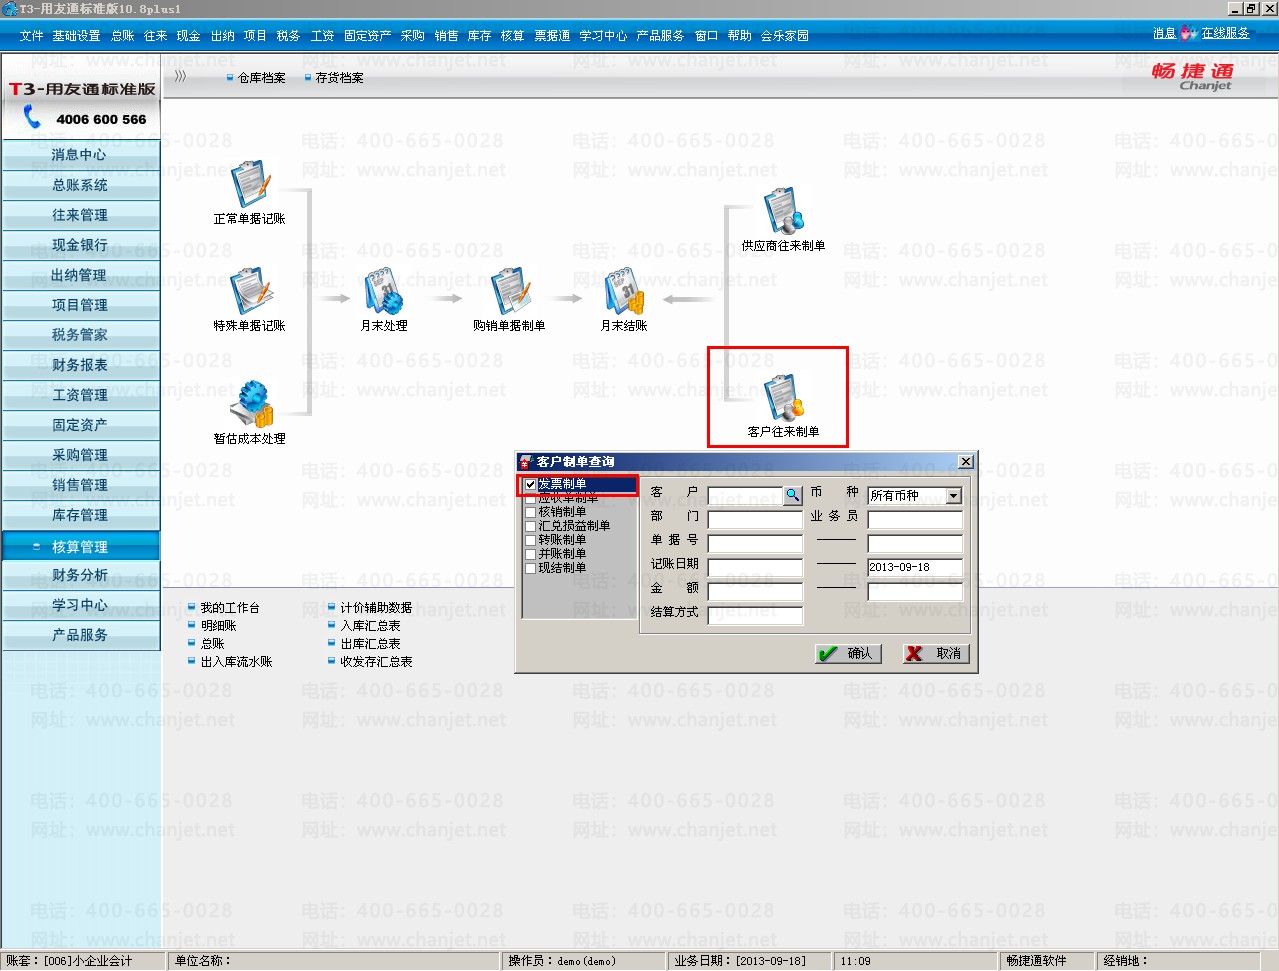Click the 部门 input field
Screen dimensions: 1279x971
coord(755,520)
